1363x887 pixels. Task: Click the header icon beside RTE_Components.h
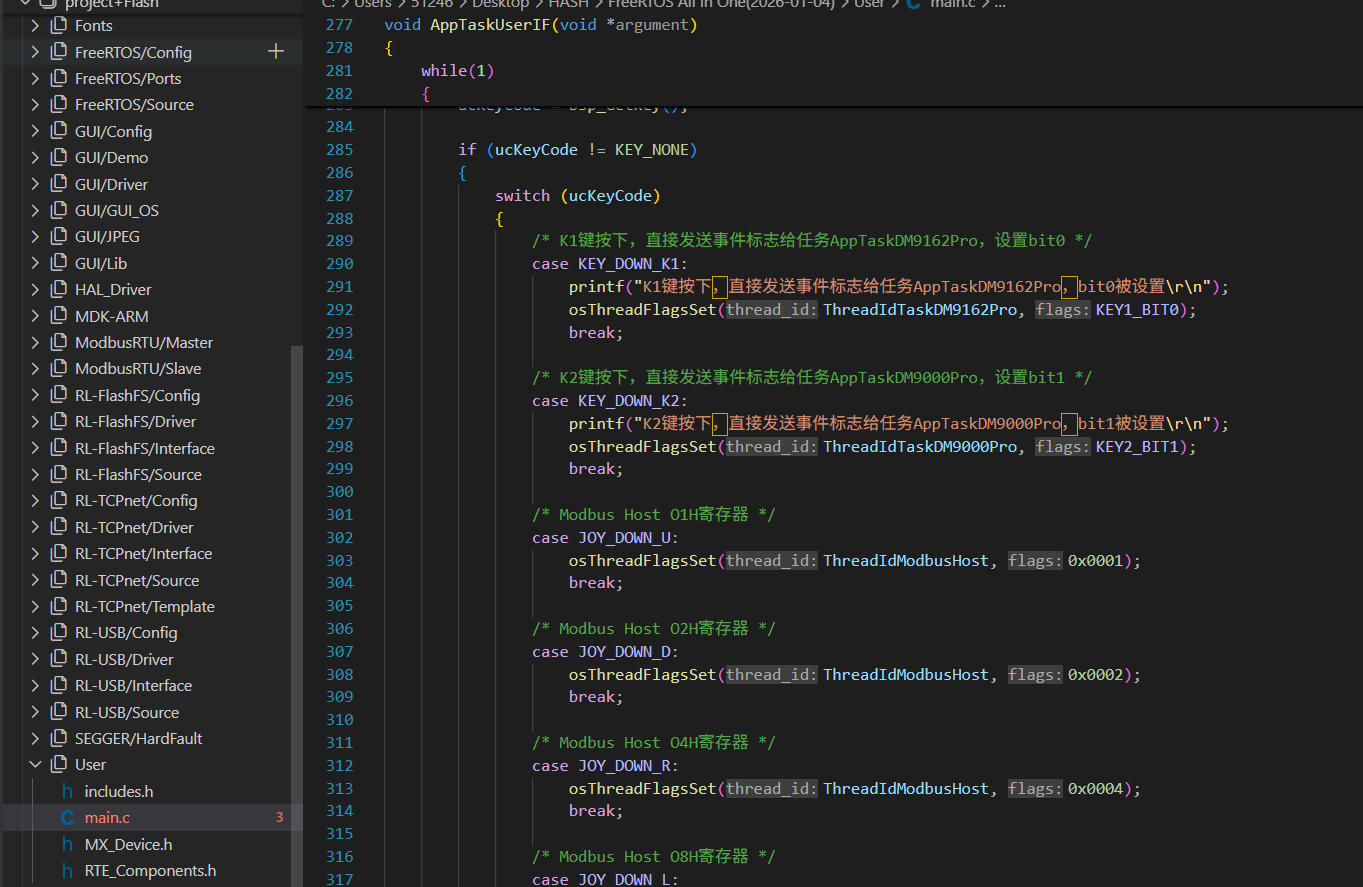pyautogui.click(x=67, y=871)
